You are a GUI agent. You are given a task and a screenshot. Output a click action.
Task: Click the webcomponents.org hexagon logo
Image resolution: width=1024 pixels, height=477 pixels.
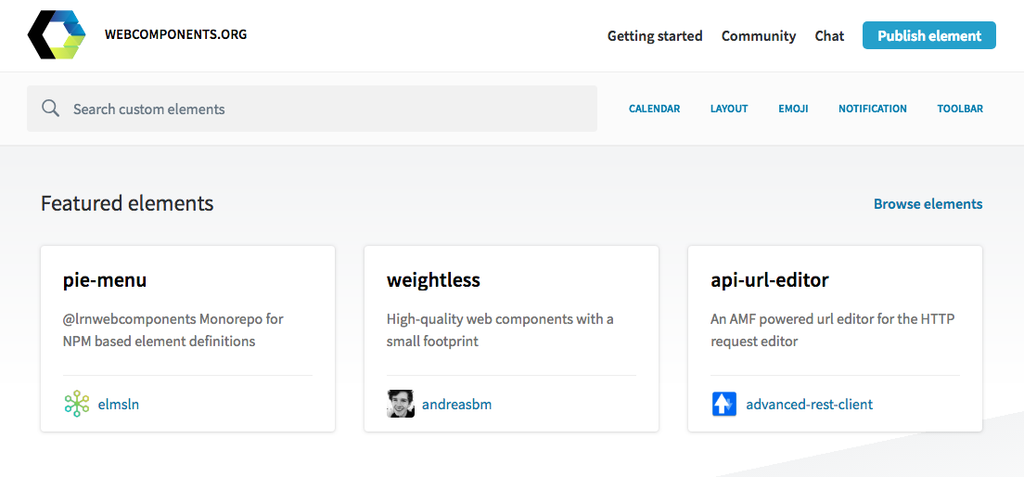57,35
